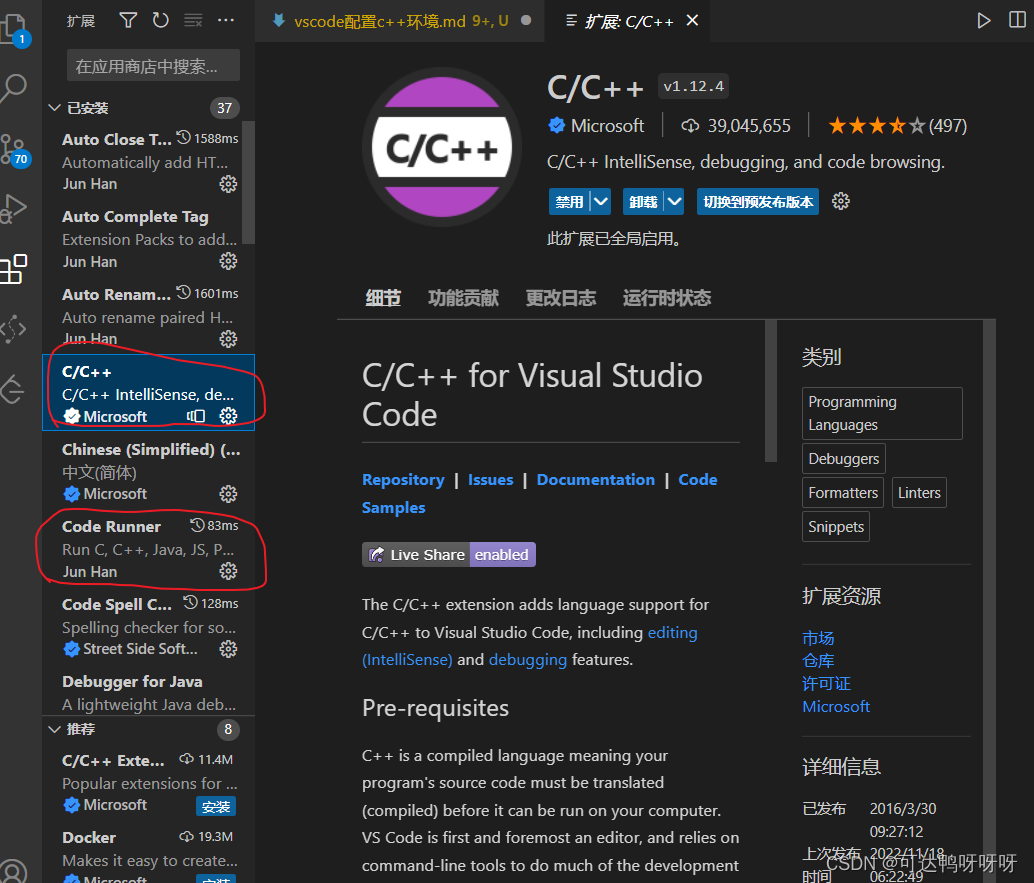Open the Documentation link

coord(595,479)
